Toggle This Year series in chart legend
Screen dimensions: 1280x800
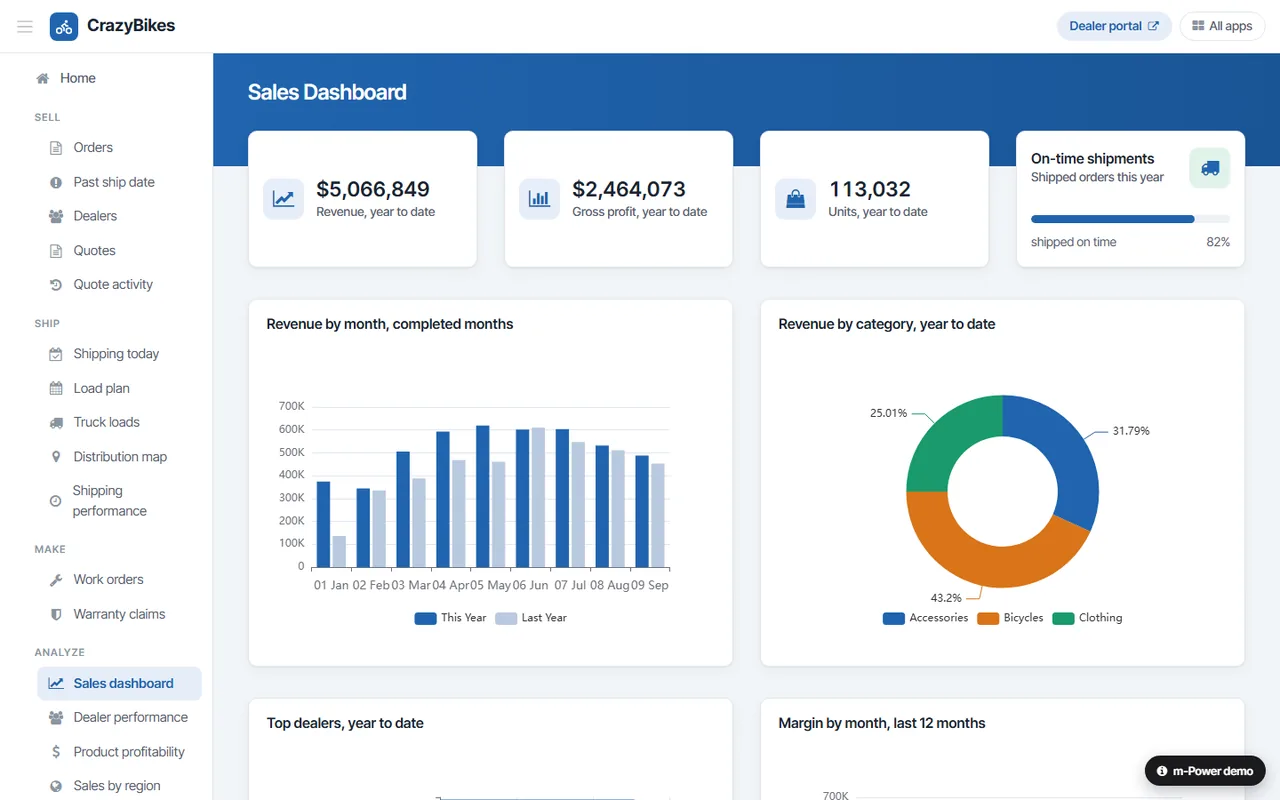pyautogui.click(x=450, y=618)
